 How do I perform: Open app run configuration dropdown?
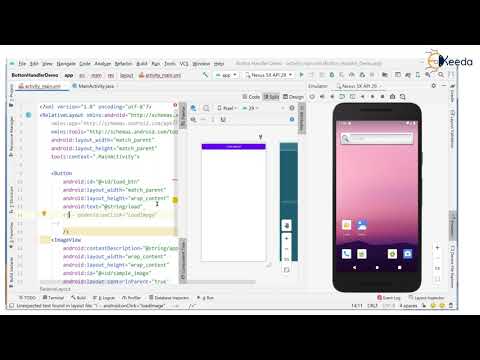pos(226,75)
